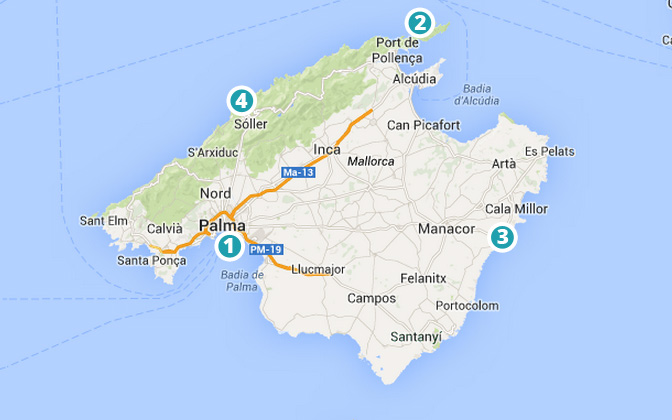Viewport: 672px width, 420px height.
Task: Select the Palma city label
Action: (222, 225)
